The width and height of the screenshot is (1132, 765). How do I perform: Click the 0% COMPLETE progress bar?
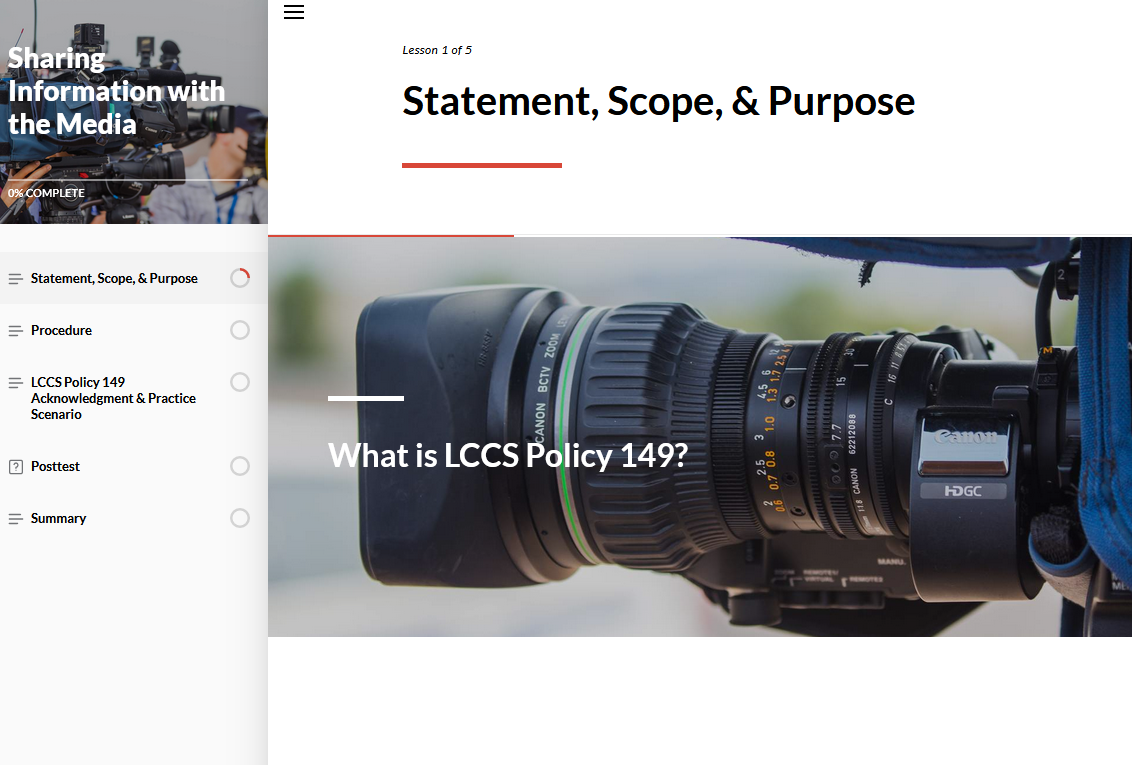128,180
